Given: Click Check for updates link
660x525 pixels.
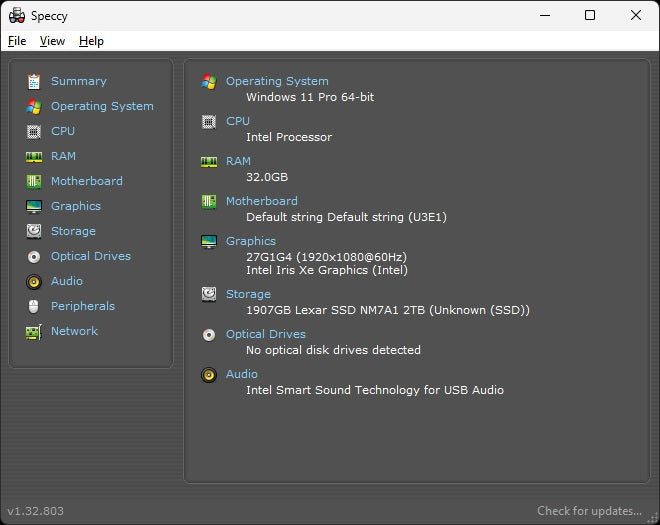Looking at the screenshot, I should click(589, 511).
